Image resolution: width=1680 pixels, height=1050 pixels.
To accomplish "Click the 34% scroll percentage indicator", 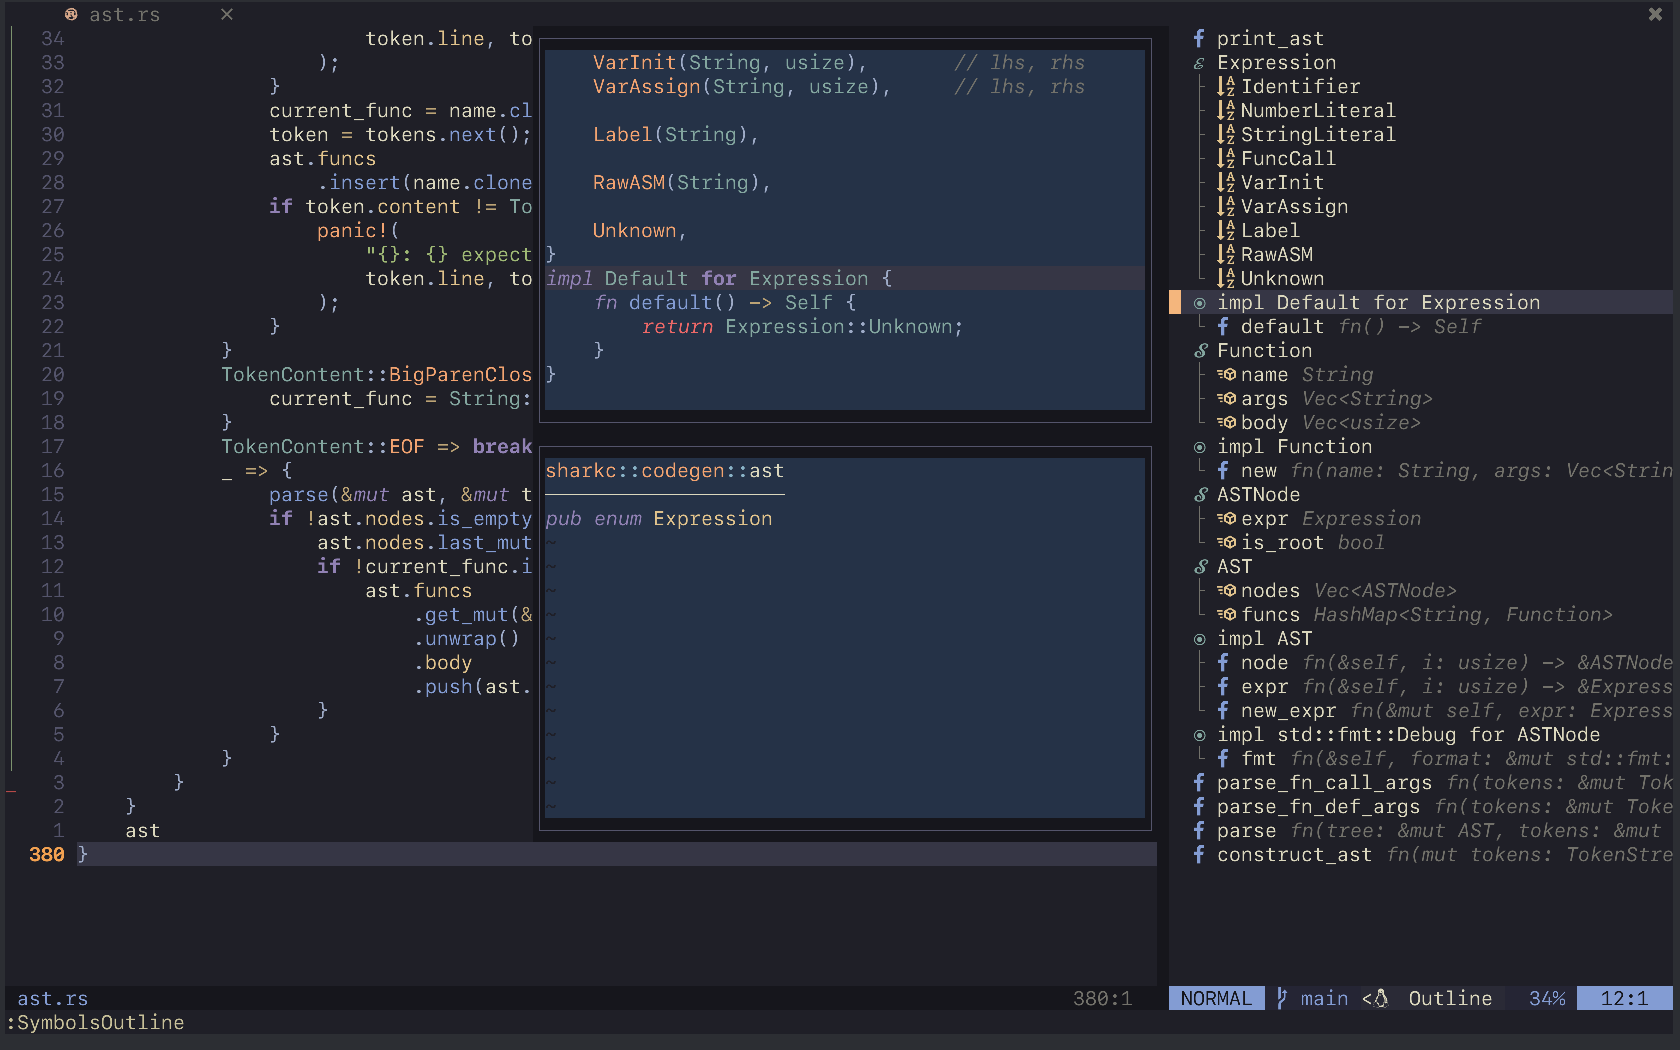I will pyautogui.click(x=1546, y=998).
